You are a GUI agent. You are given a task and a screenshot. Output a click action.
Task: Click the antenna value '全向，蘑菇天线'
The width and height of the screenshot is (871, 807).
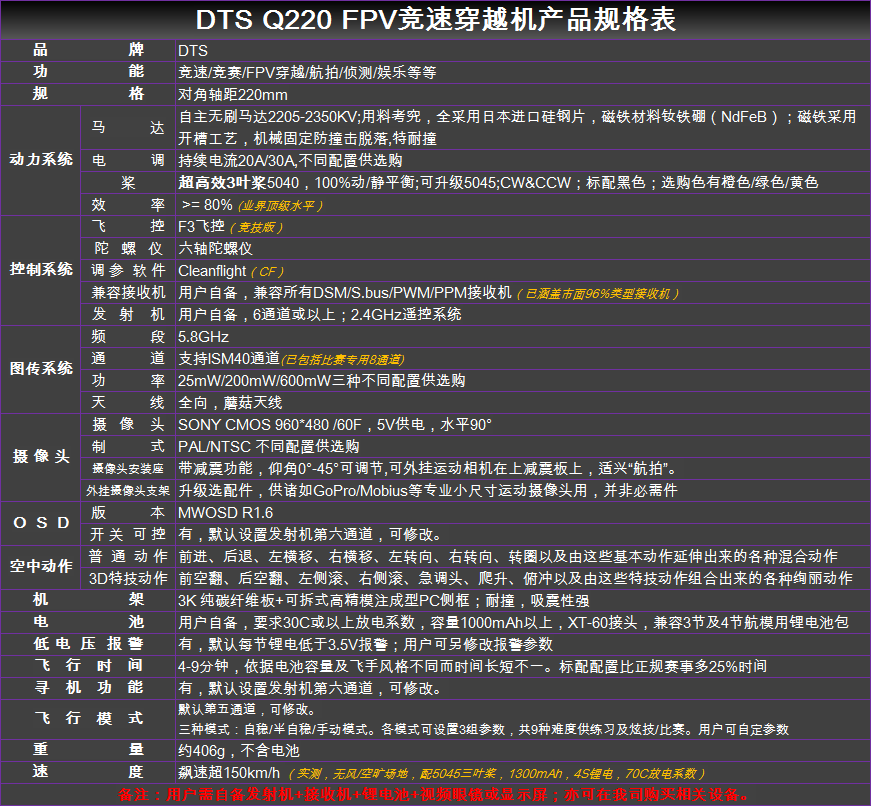point(230,402)
